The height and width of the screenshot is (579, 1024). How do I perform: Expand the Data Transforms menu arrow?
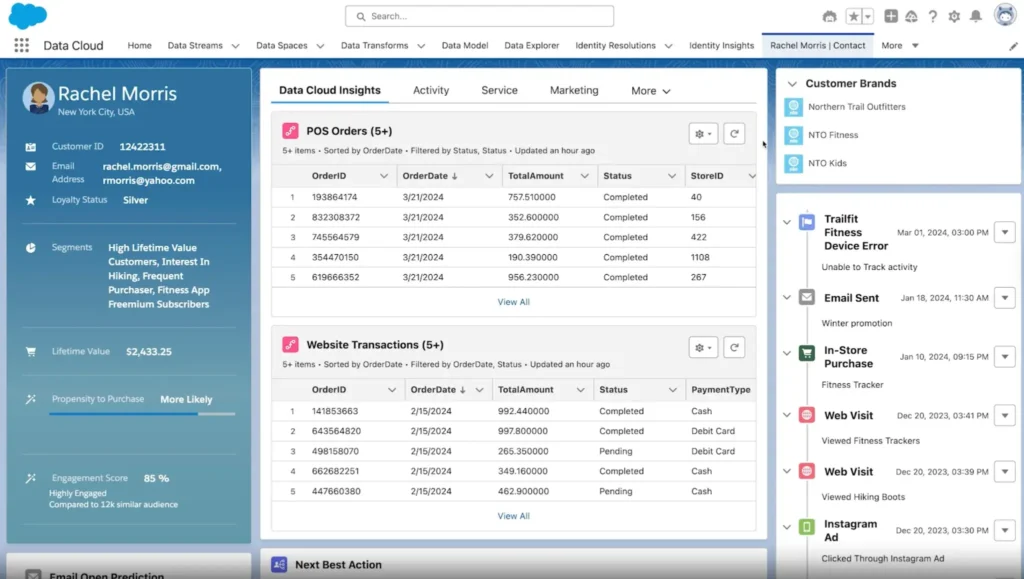click(421, 46)
